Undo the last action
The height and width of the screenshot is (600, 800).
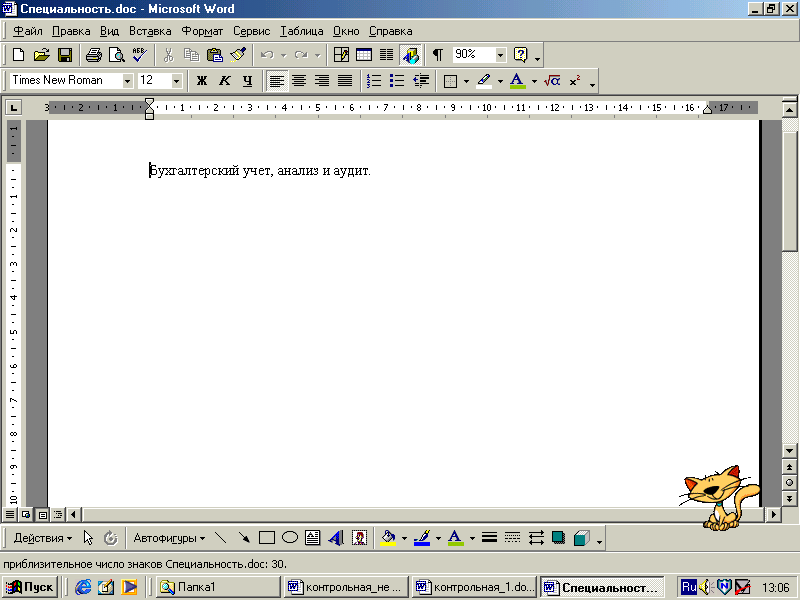(267, 55)
